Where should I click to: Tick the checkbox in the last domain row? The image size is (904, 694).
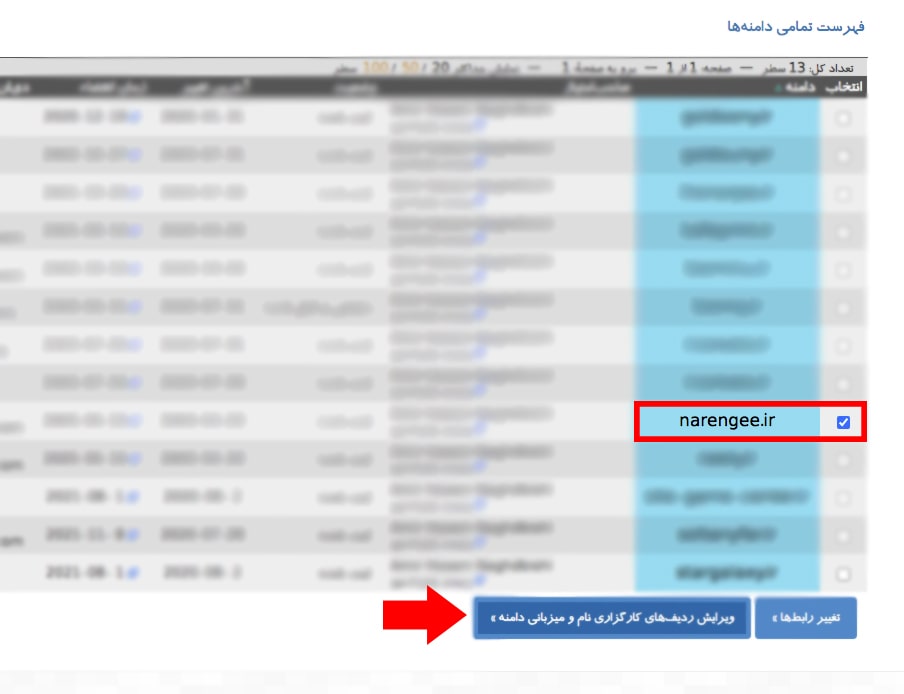coord(843,575)
